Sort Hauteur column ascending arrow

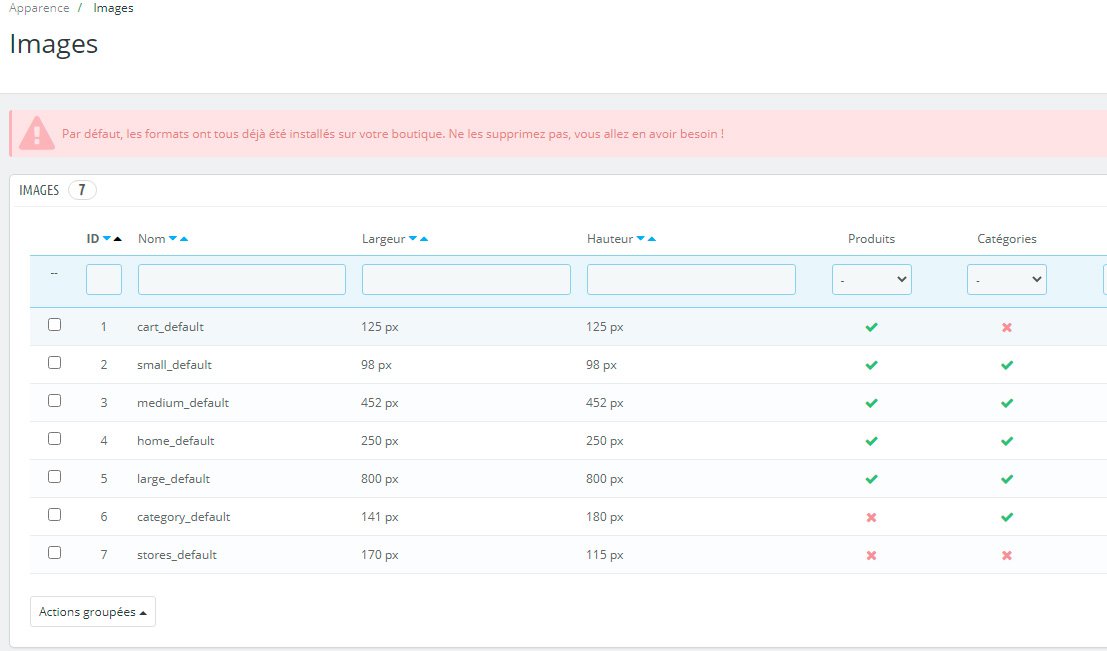coord(652,239)
